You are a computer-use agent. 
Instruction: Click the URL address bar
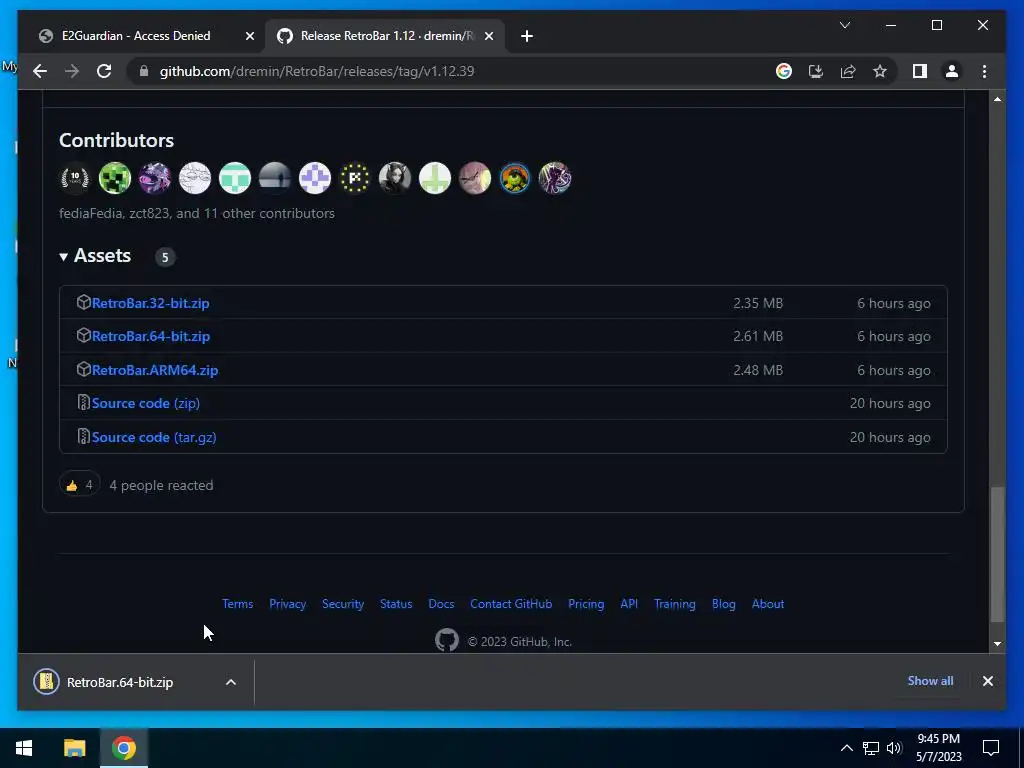(451, 71)
